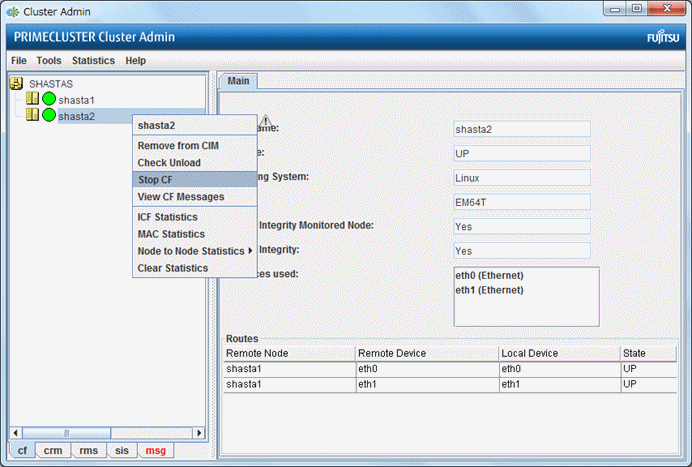The image size is (692, 467).
Task: Choose Stop CF from context menu
Action: tap(155, 180)
